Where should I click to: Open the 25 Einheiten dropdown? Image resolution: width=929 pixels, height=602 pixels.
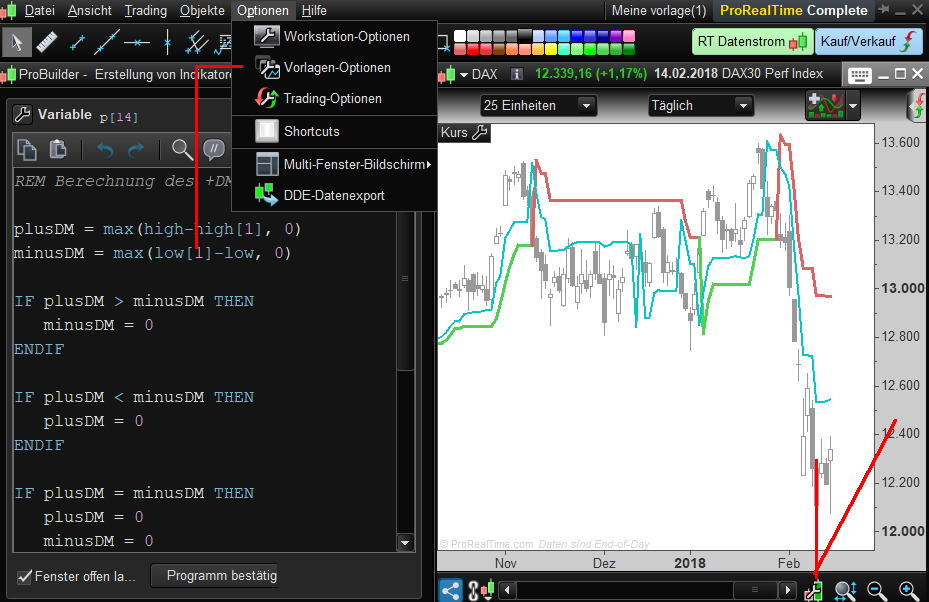click(x=539, y=105)
